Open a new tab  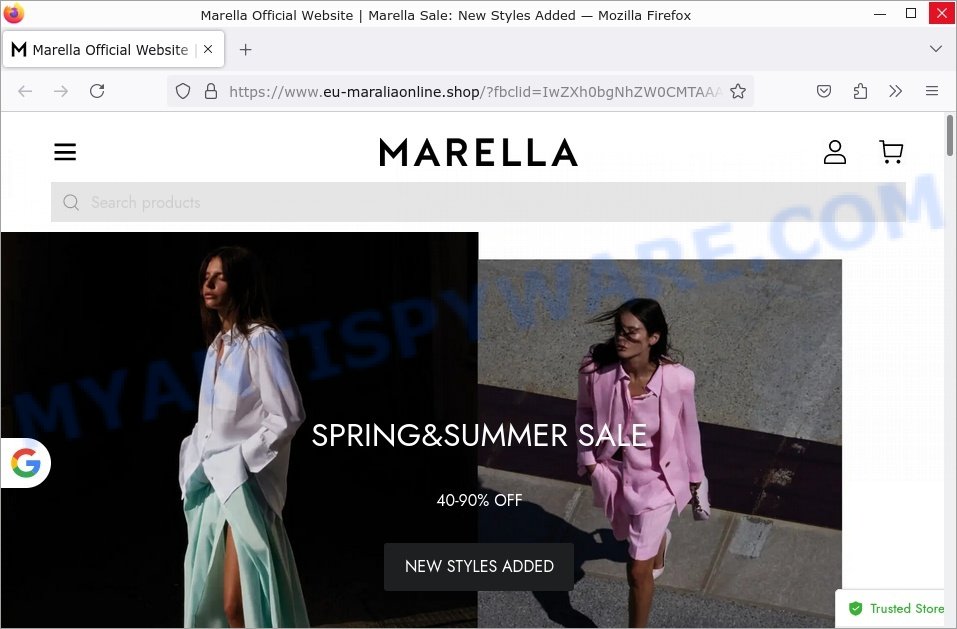pyautogui.click(x=245, y=49)
